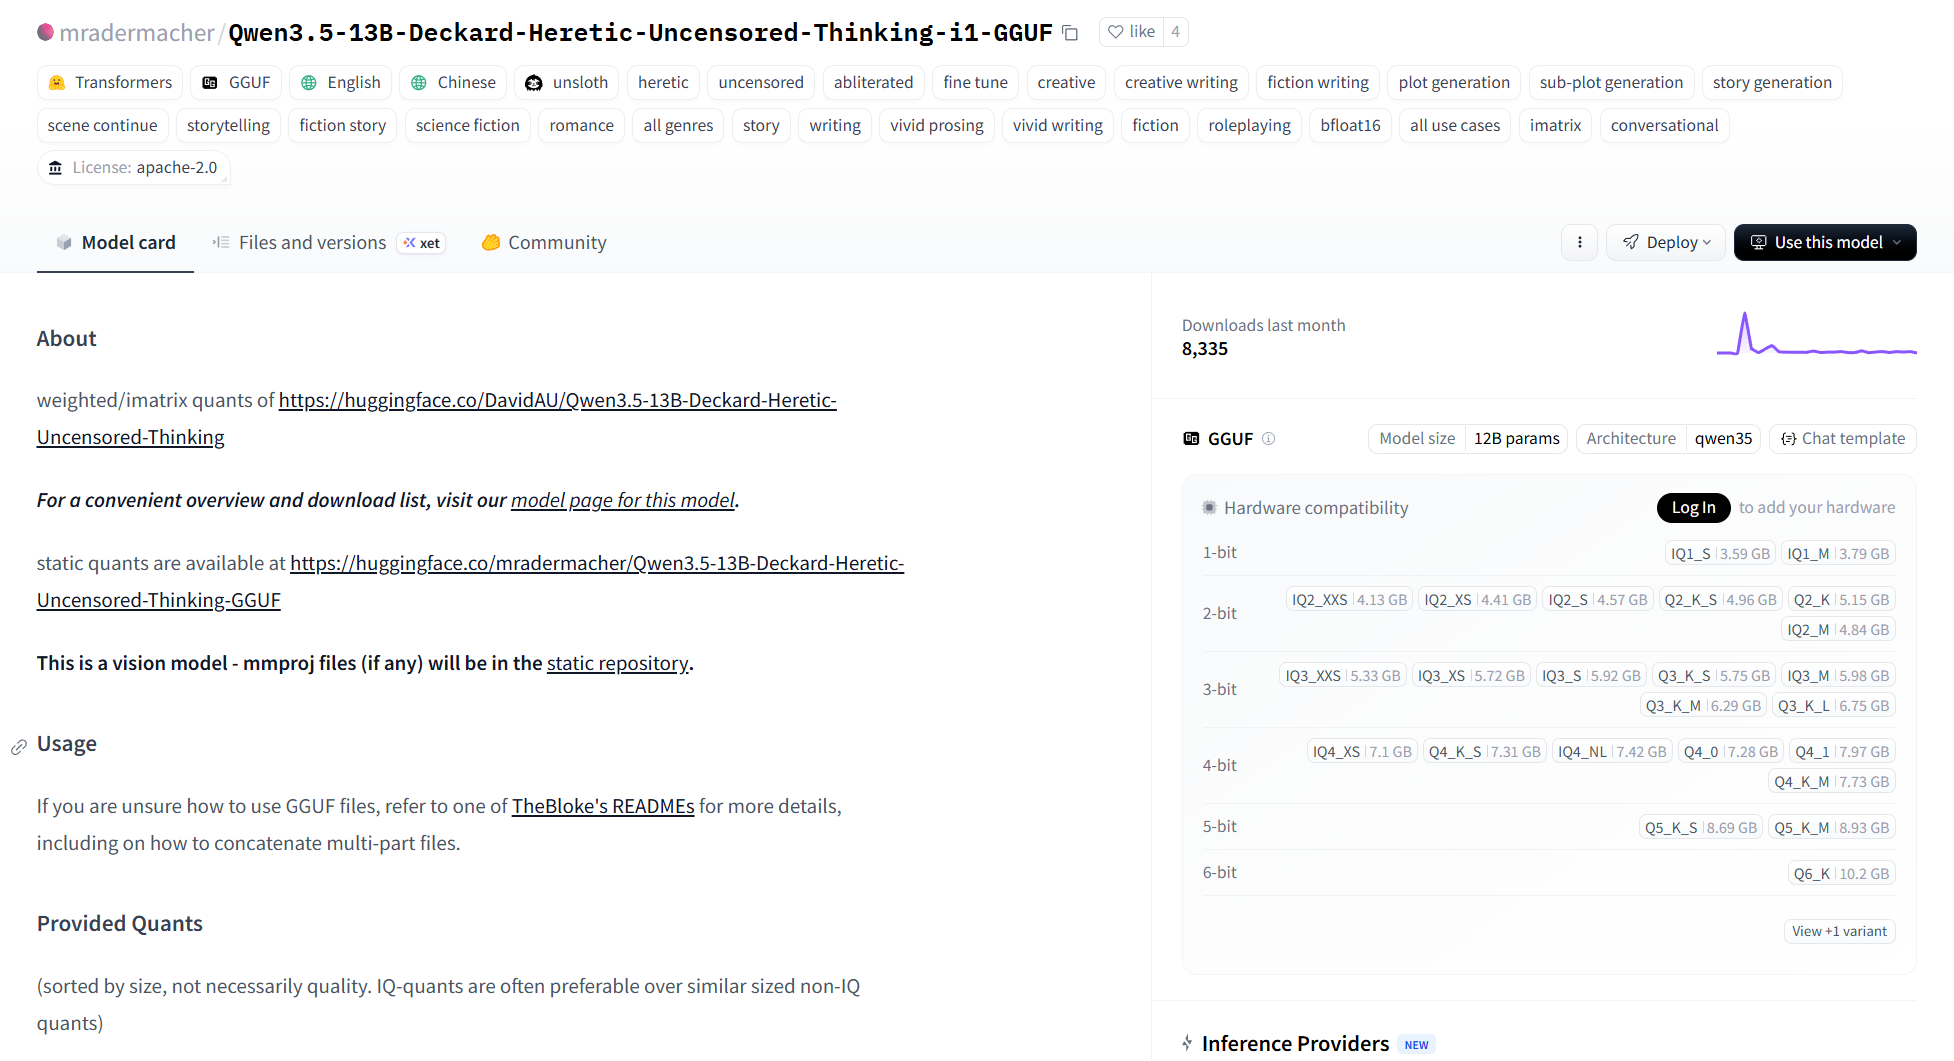This screenshot has height=1061, width=1954.
Task: Expand the View +1 variant button
Action: [1839, 931]
